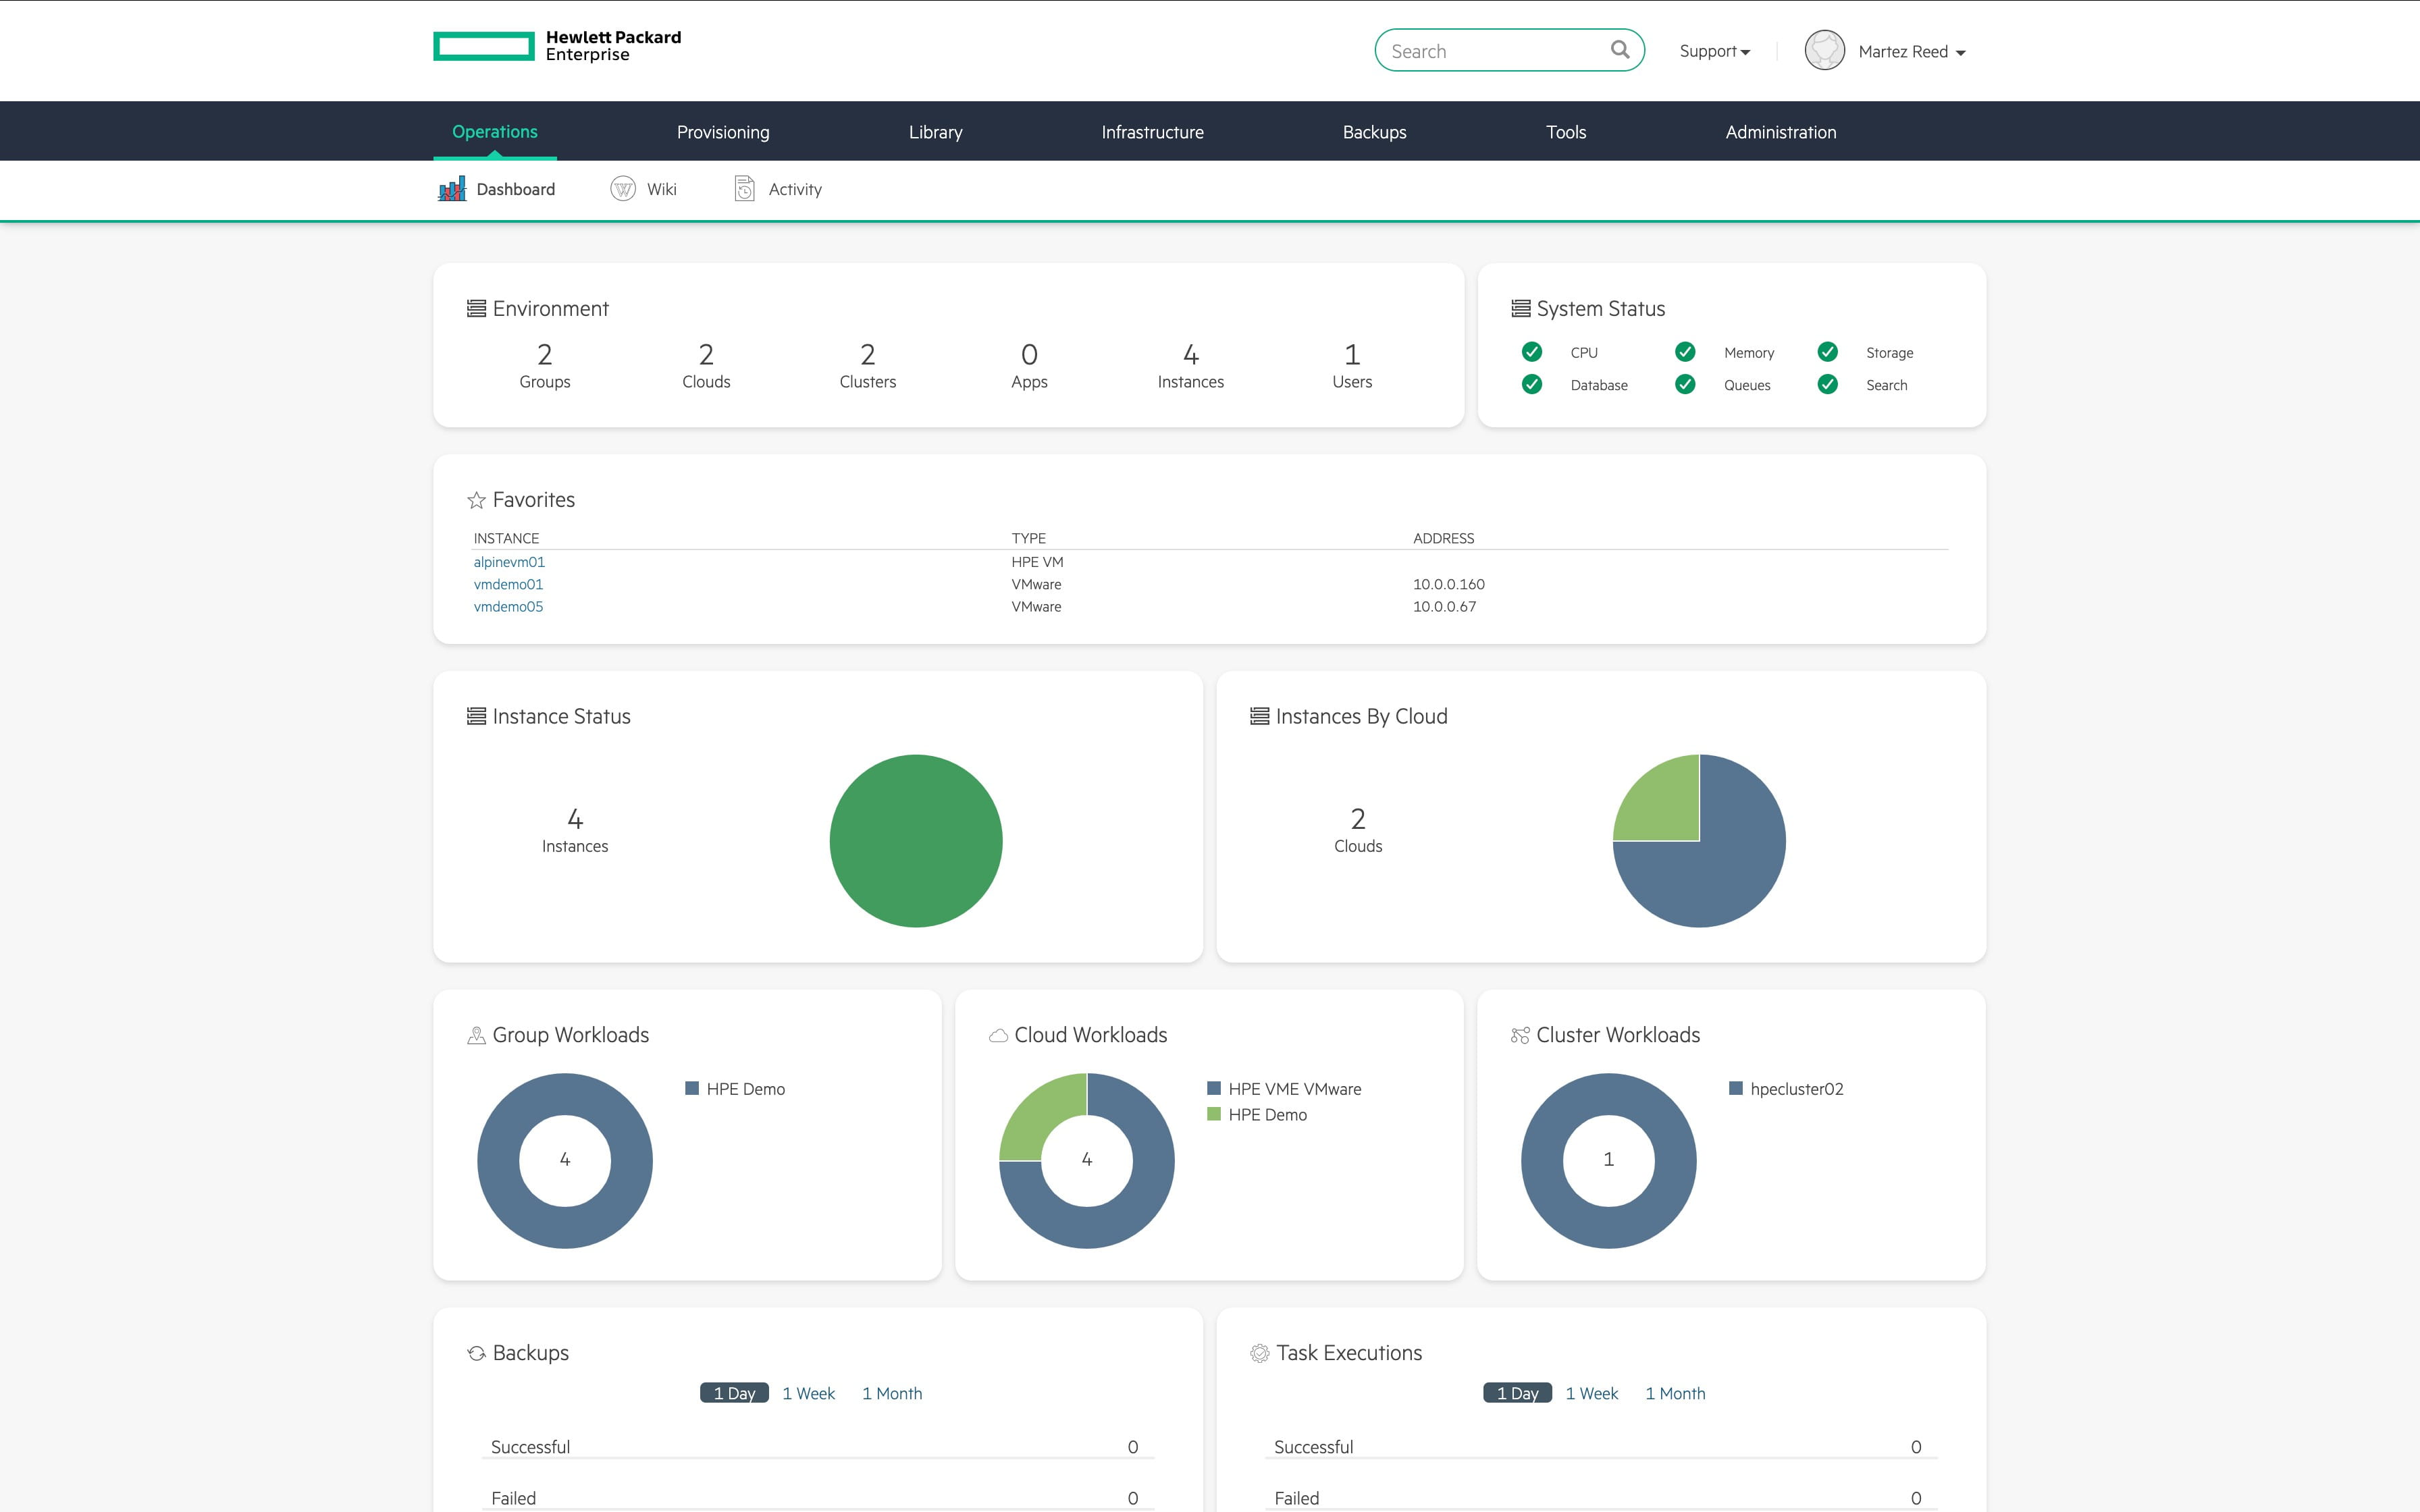Open the user avatar menu

1824,51
